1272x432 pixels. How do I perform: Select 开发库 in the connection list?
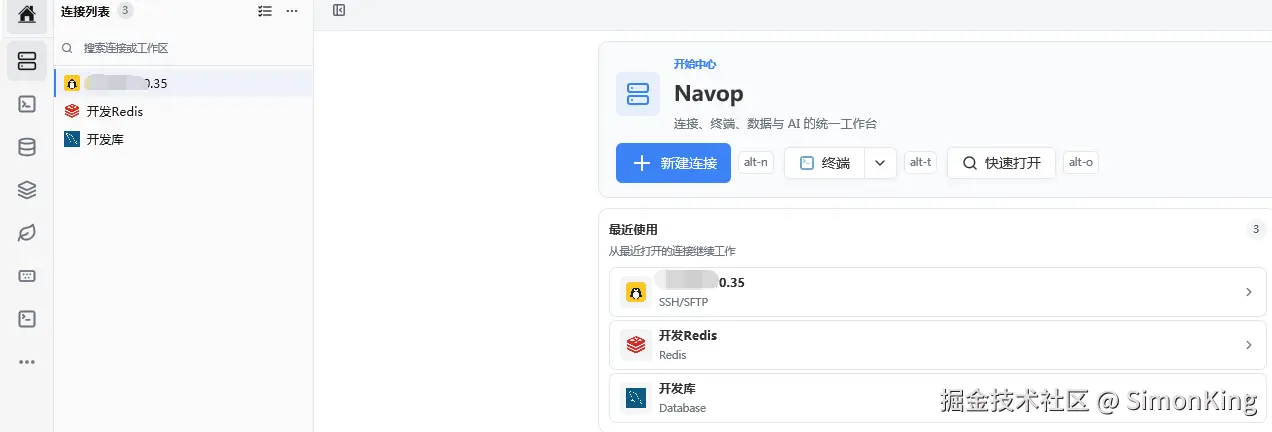184,139
